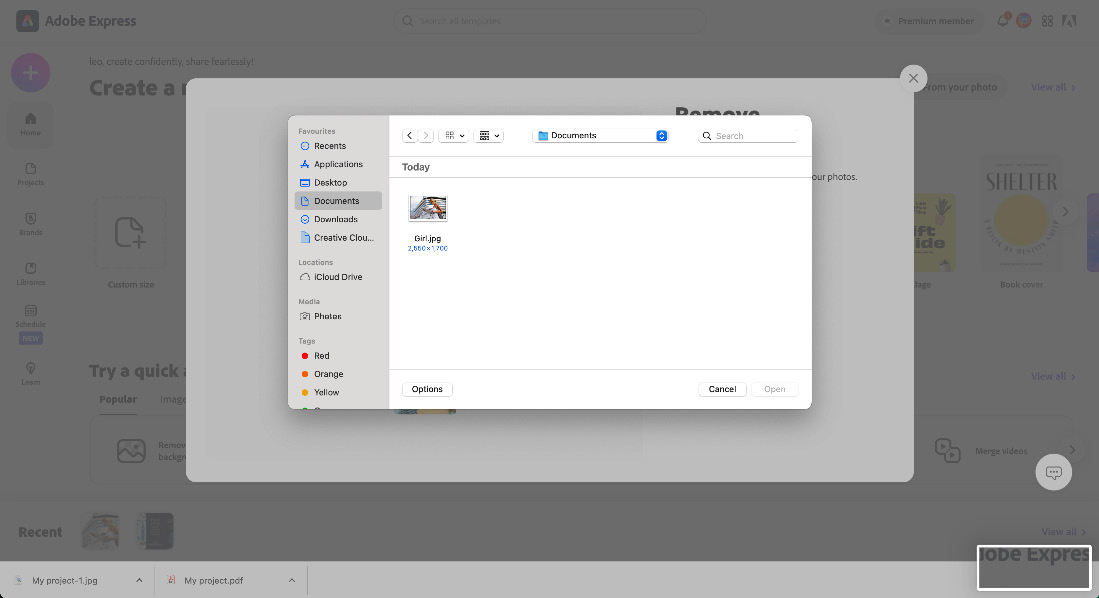This screenshot has height=598, width=1099.
Task: Click the Options button
Action: [427, 389]
